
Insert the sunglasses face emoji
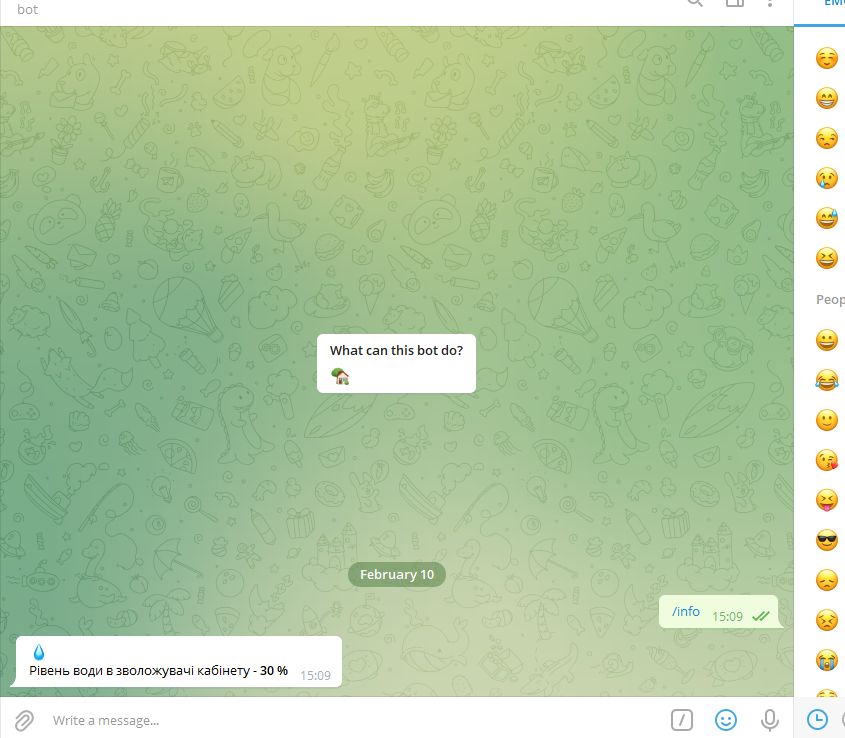pyautogui.click(x=827, y=540)
